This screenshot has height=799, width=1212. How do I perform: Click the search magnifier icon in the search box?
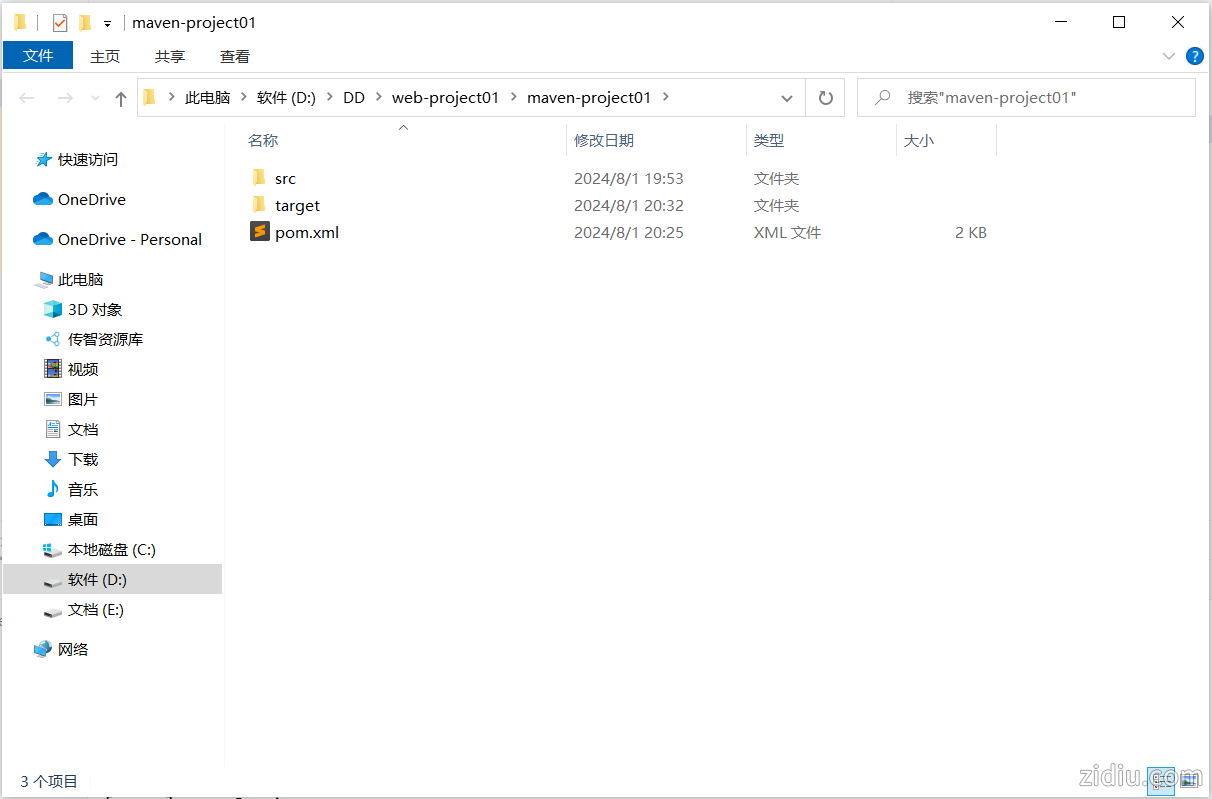point(880,97)
